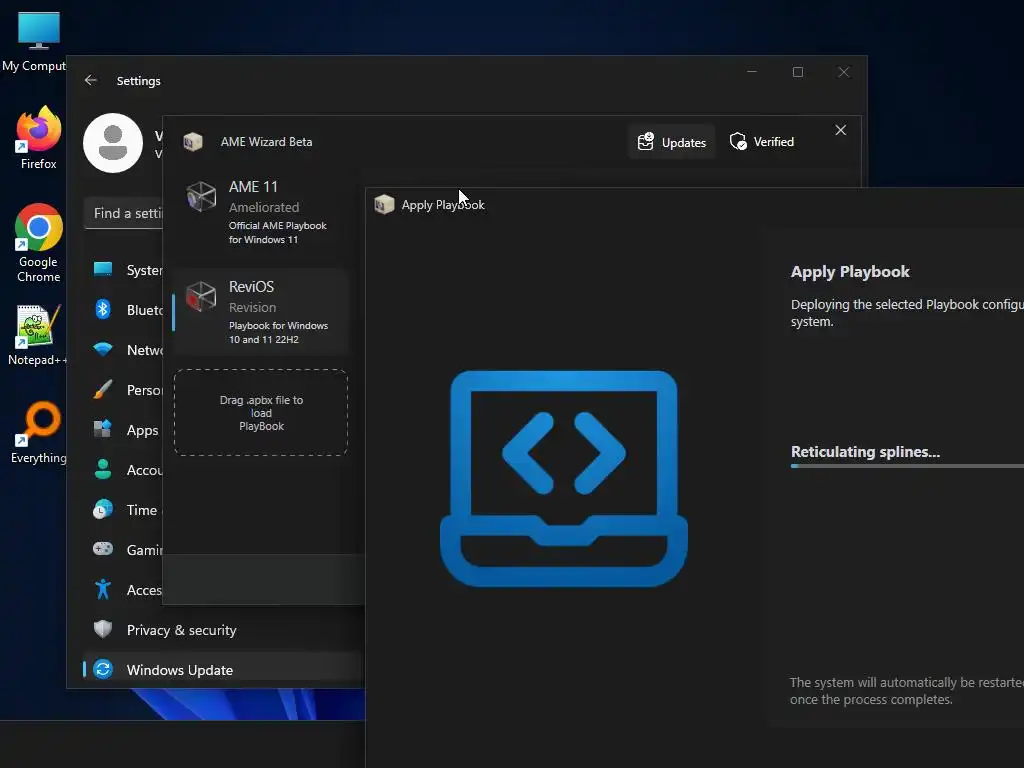Open Updates in AME Wizard header
Viewport: 1024px width, 768px height.
671,142
